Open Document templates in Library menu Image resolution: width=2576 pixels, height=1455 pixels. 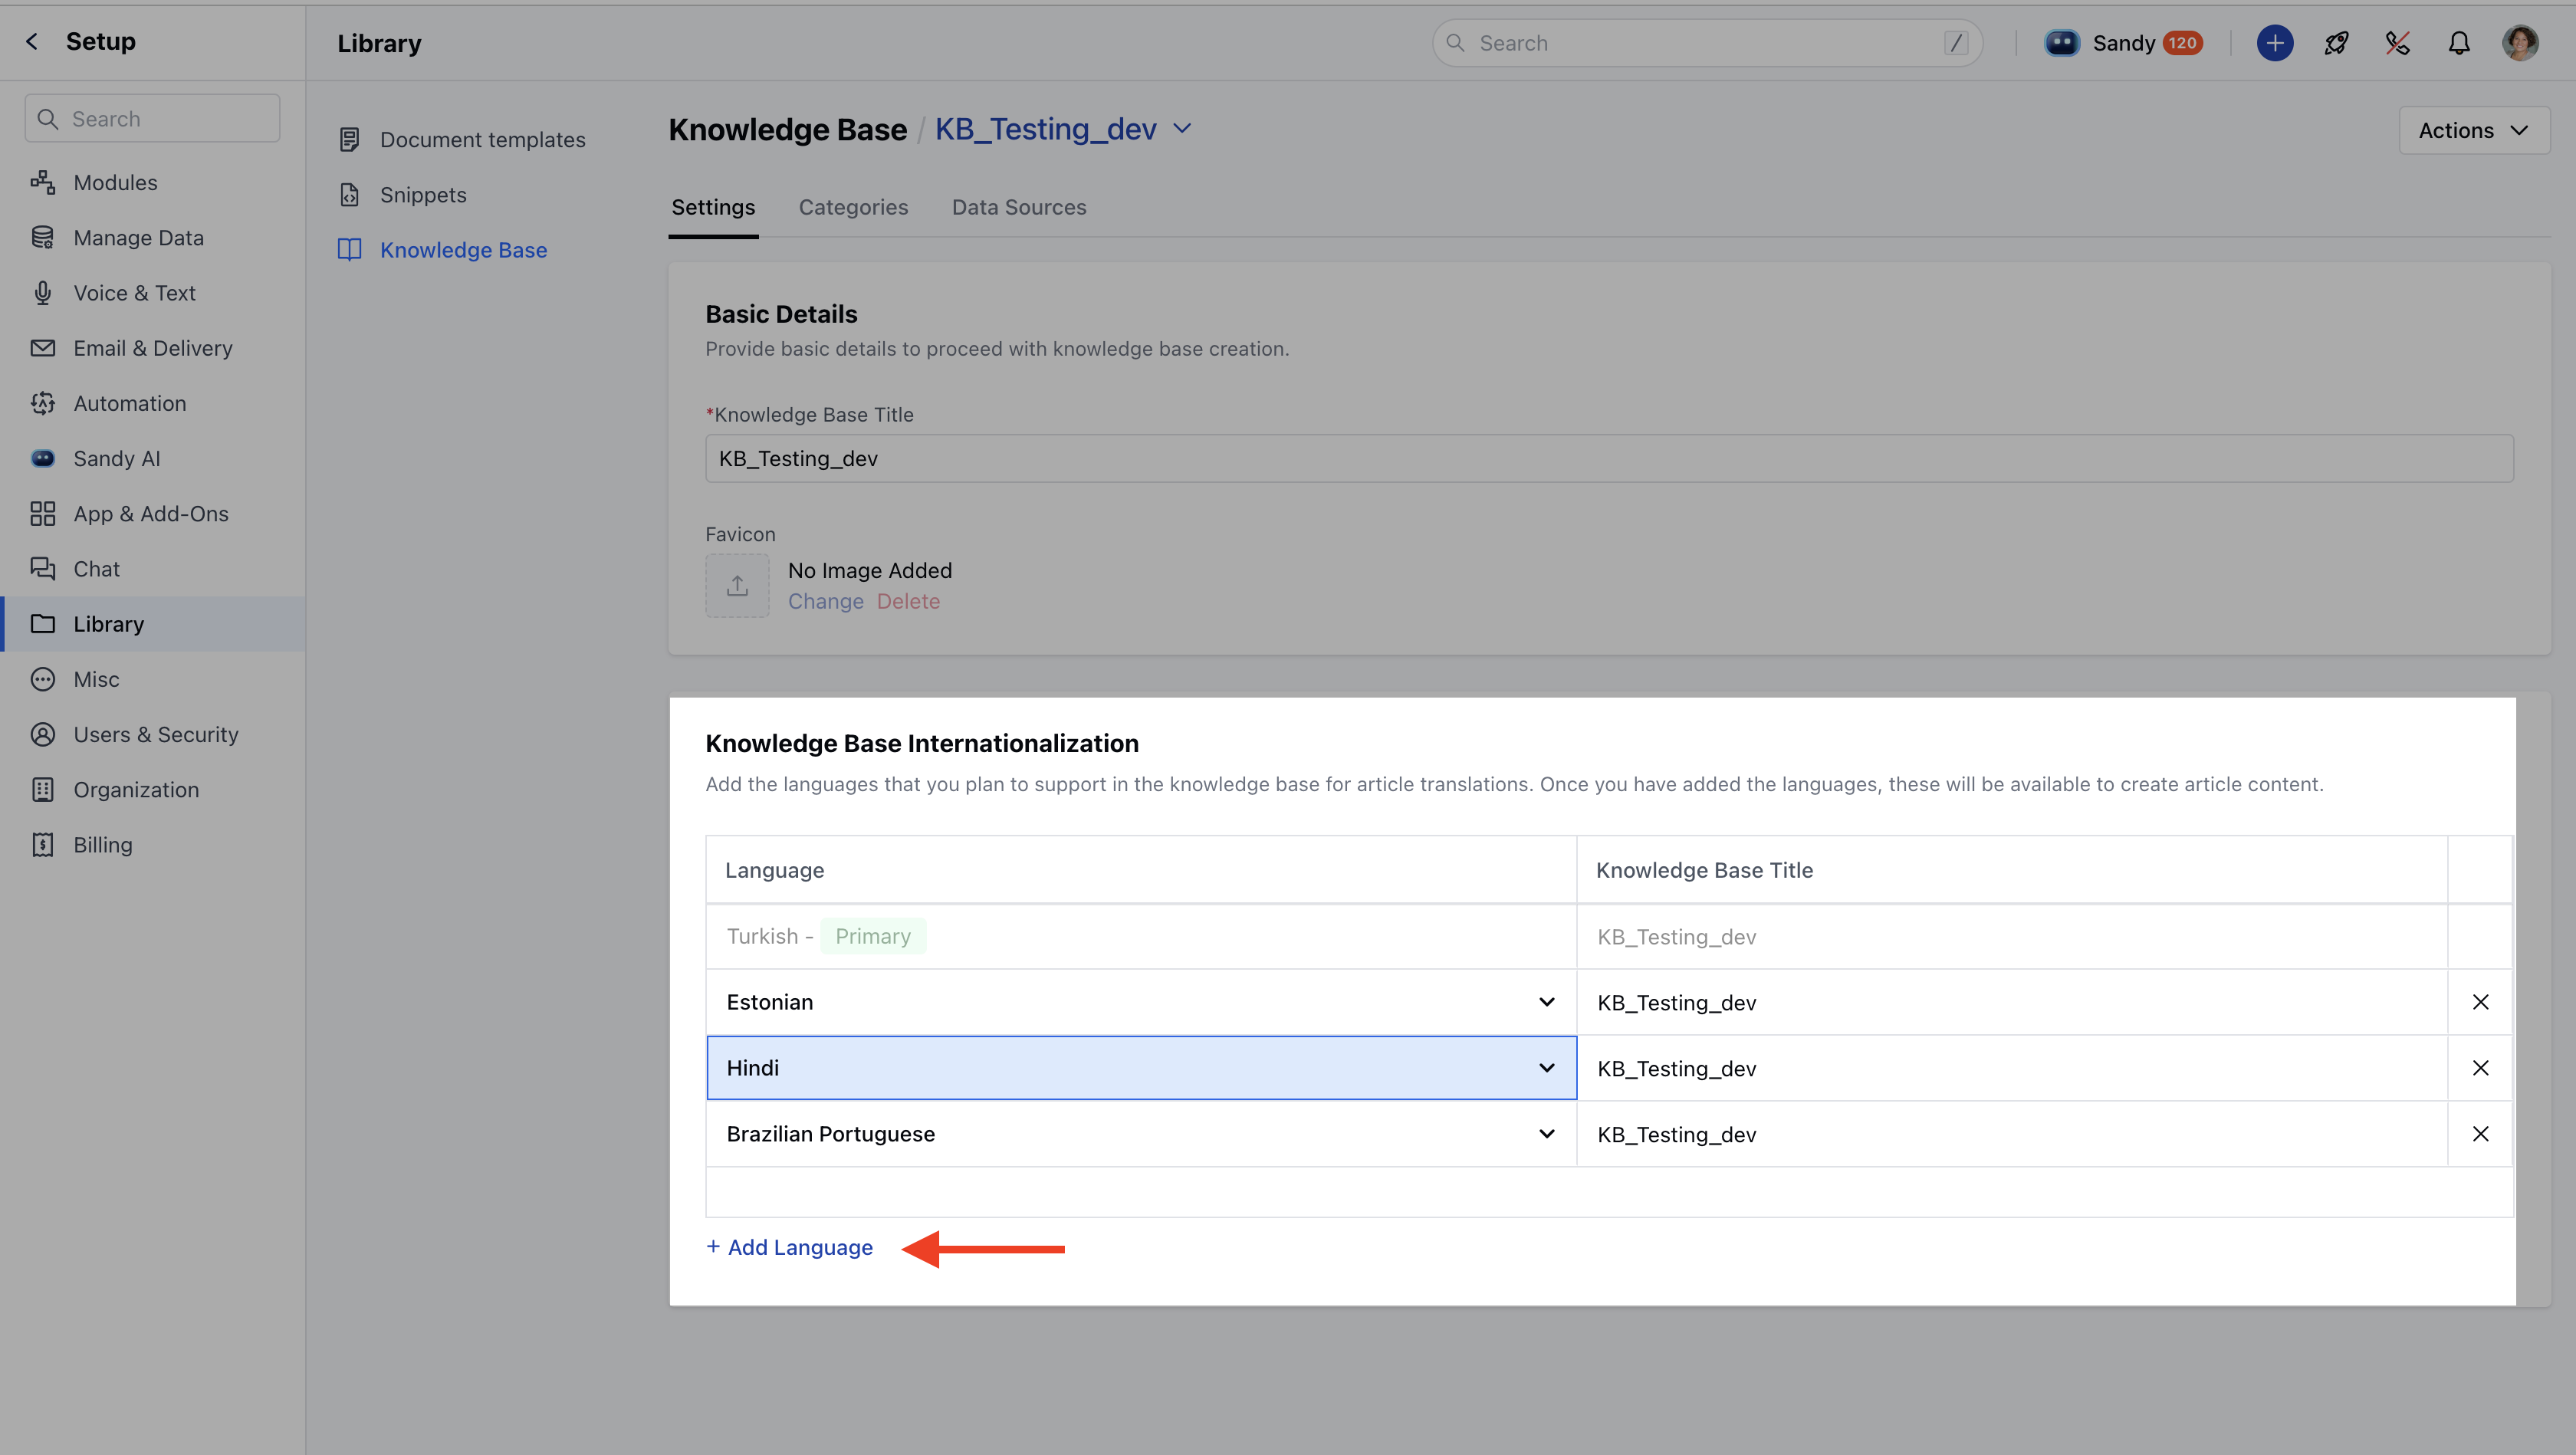[482, 140]
